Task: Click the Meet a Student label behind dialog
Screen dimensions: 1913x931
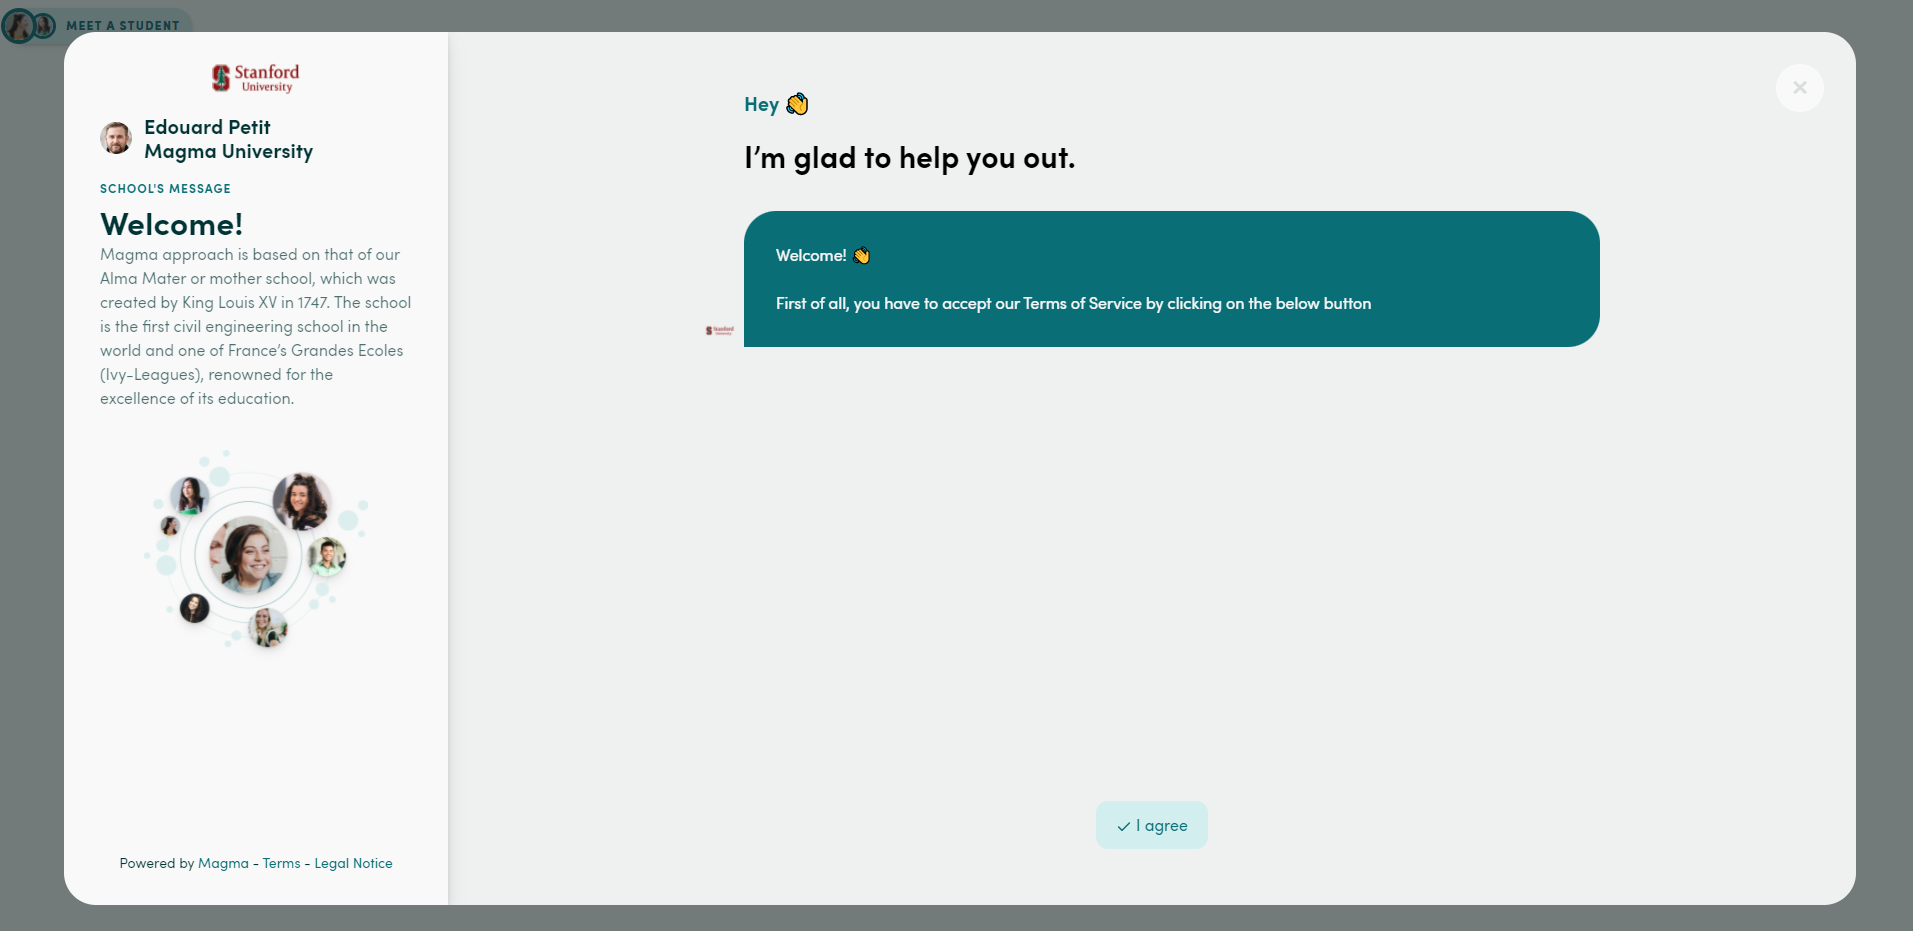Action: click(x=122, y=25)
